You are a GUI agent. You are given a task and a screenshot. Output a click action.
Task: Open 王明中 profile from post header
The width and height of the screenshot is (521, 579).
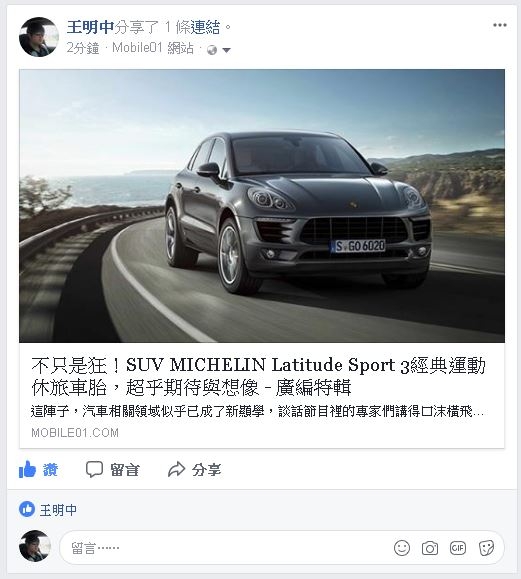tap(90, 27)
